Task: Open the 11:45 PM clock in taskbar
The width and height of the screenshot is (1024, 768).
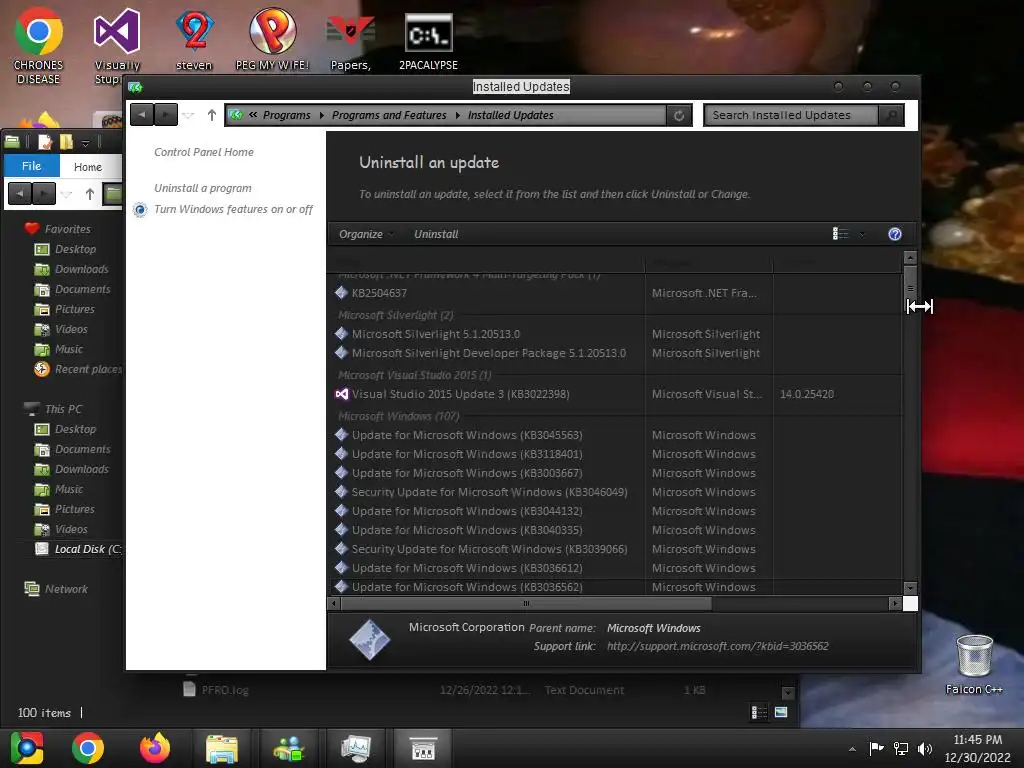Action: (978, 748)
